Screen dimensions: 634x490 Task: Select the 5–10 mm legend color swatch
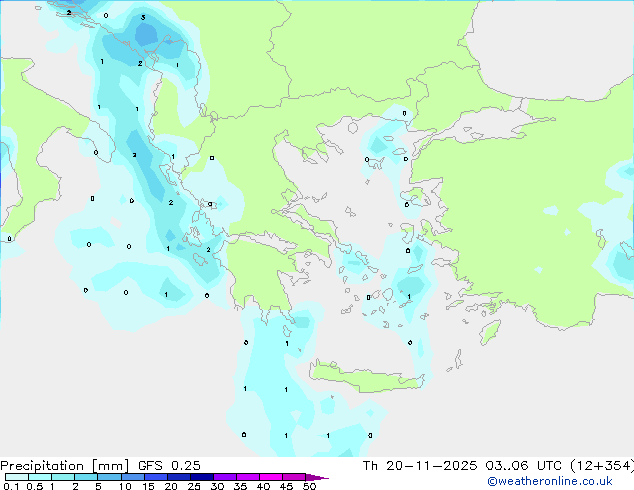(x=109, y=477)
